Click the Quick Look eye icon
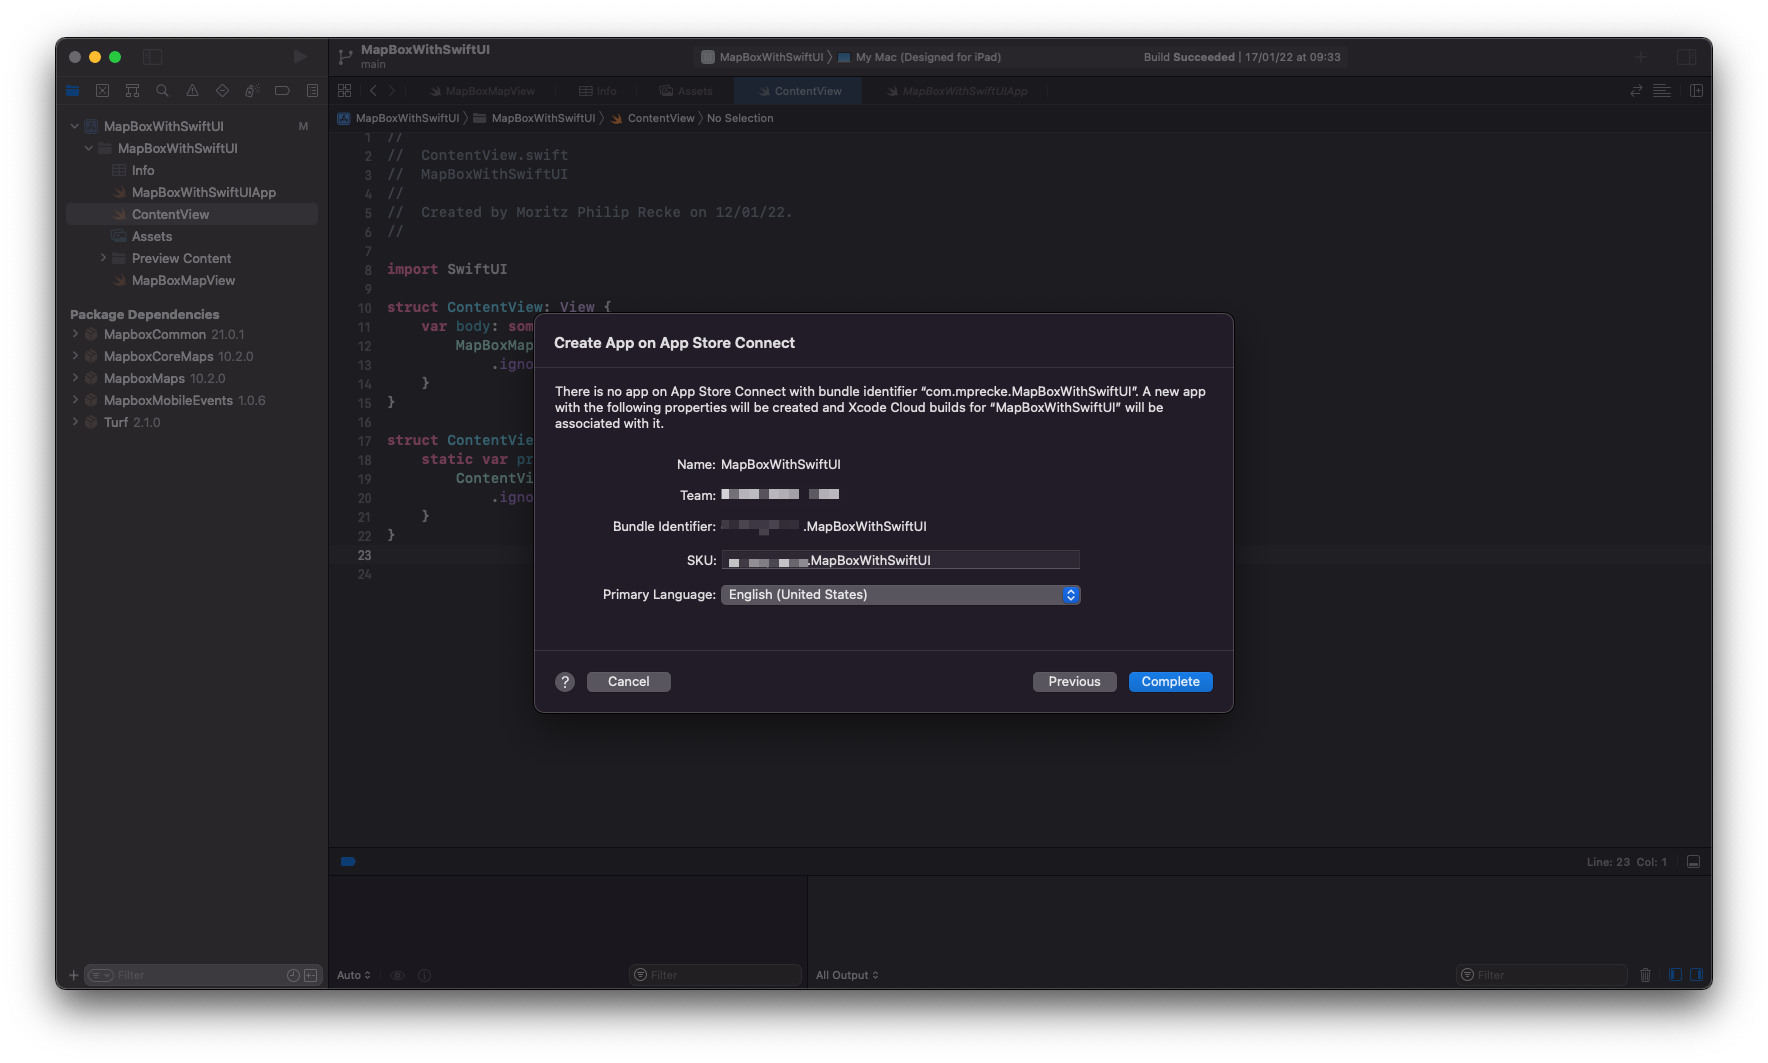Screen dimensions: 1768x1063 coord(397,975)
